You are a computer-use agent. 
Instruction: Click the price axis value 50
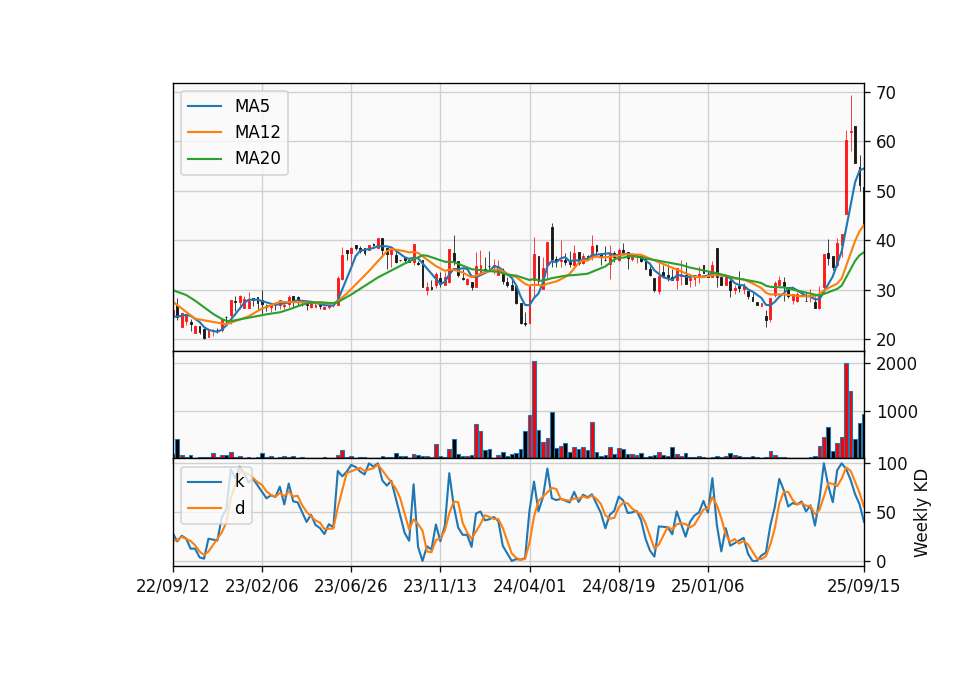pyautogui.click(x=886, y=192)
